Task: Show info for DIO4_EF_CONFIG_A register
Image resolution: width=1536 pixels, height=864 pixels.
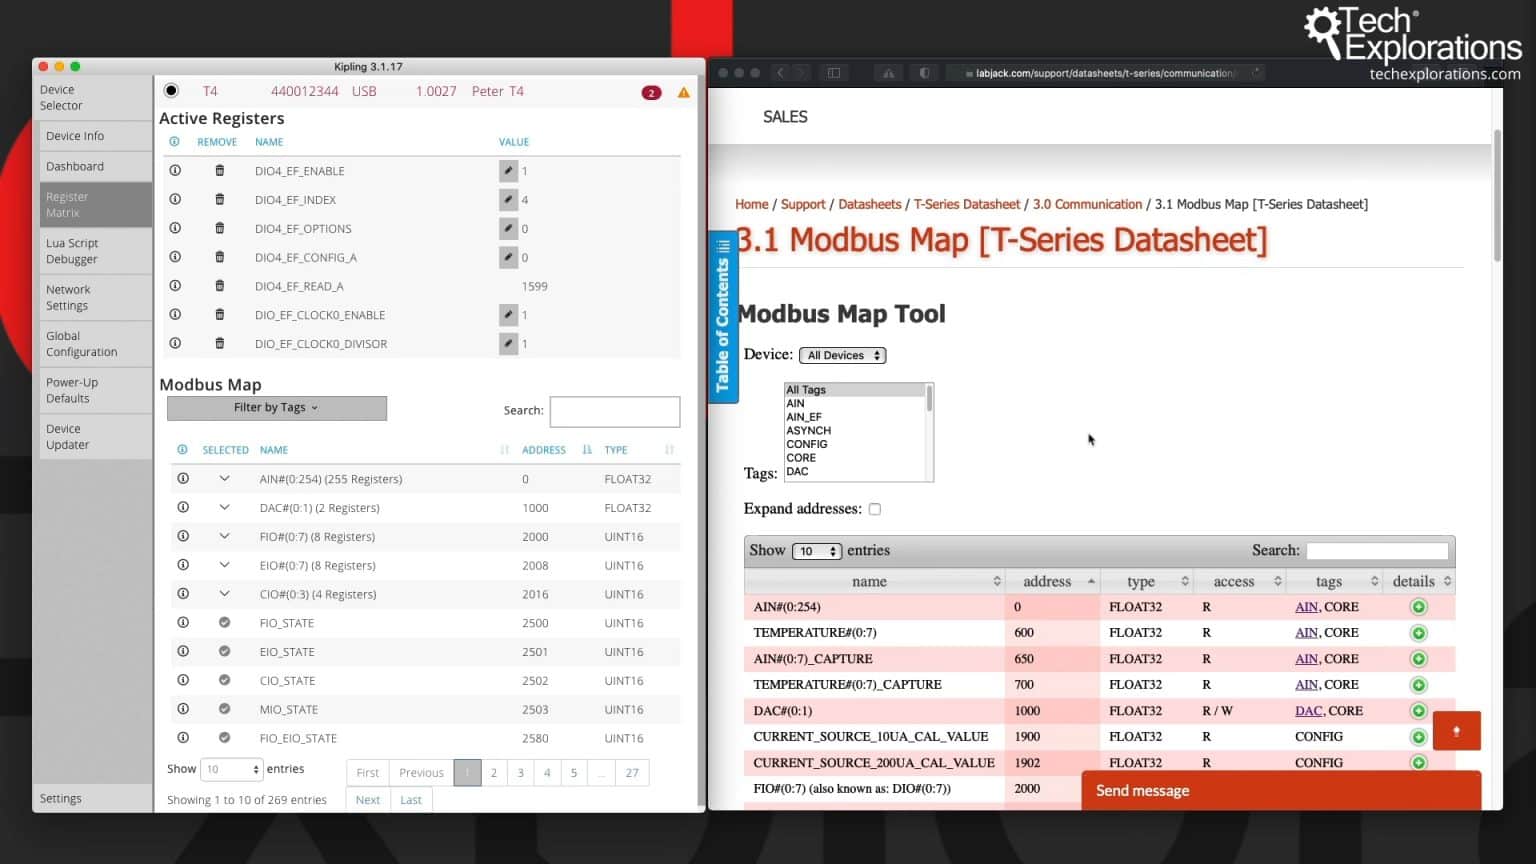Action: pyautogui.click(x=175, y=257)
